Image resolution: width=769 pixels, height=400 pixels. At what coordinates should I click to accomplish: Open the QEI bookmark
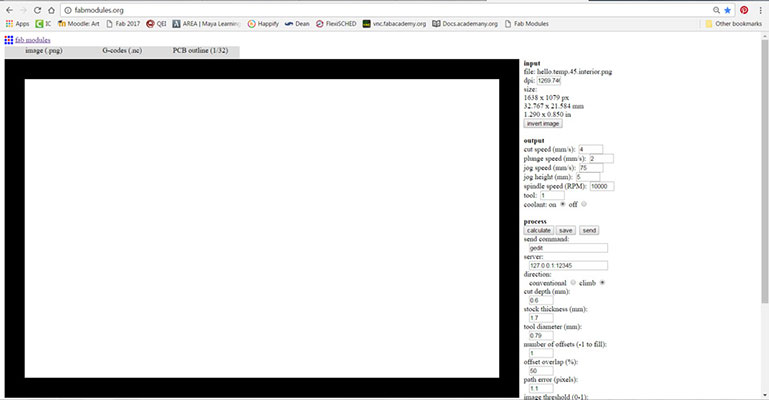click(x=156, y=24)
